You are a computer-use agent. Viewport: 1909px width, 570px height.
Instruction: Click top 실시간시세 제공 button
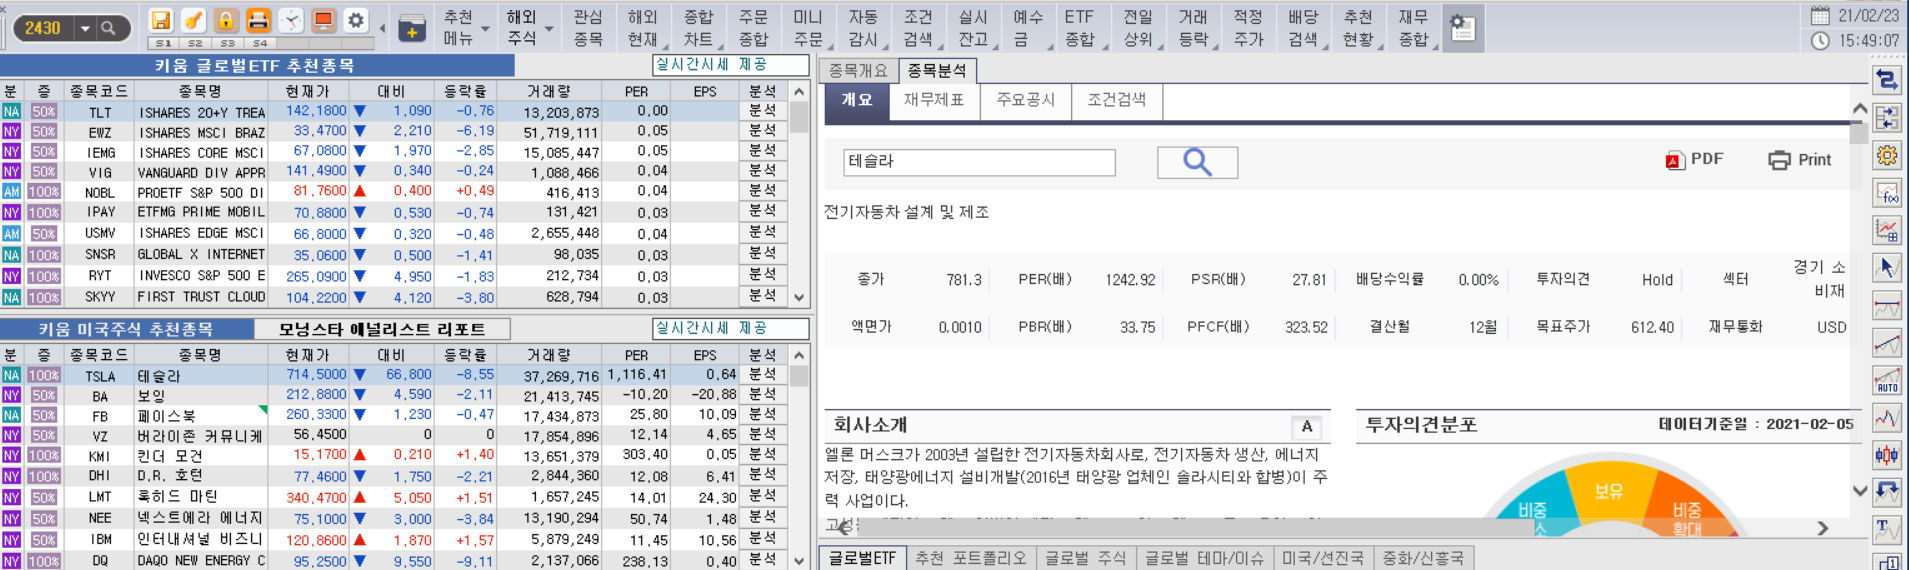pyautogui.click(x=730, y=65)
